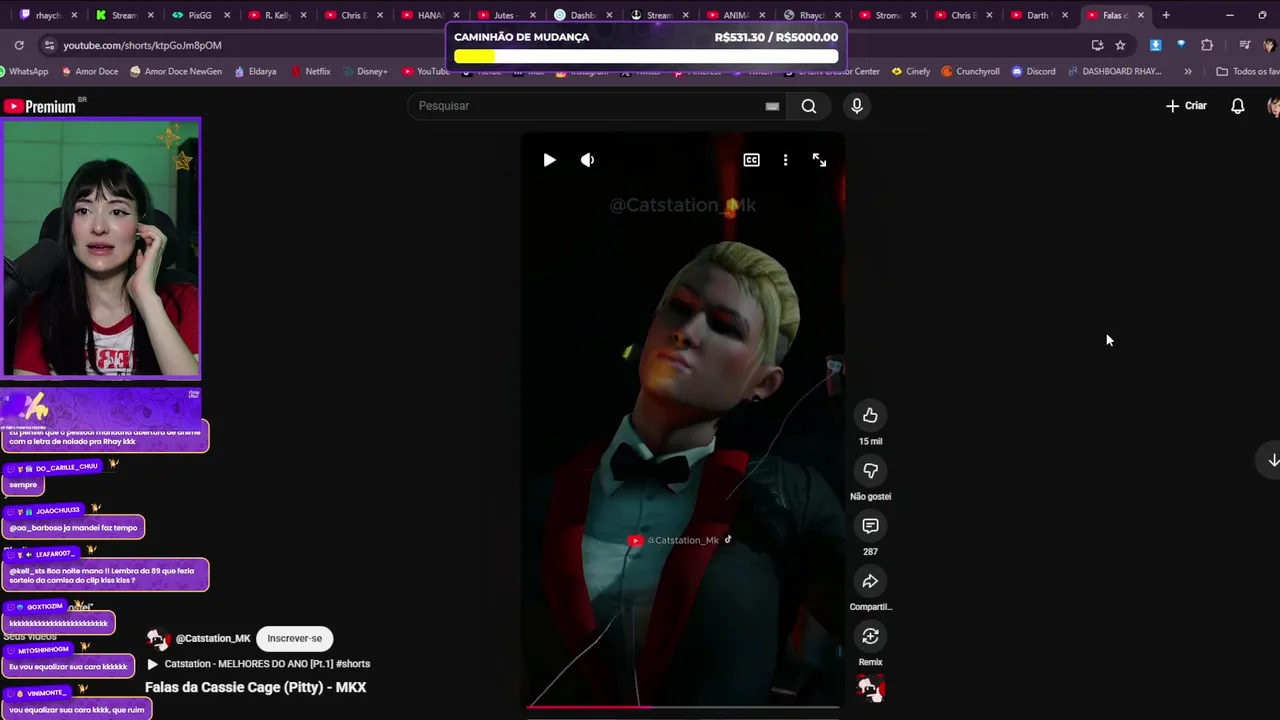Open the Todos os favoritos folder
Viewport: 1280px width, 720px height.
click(x=1247, y=71)
